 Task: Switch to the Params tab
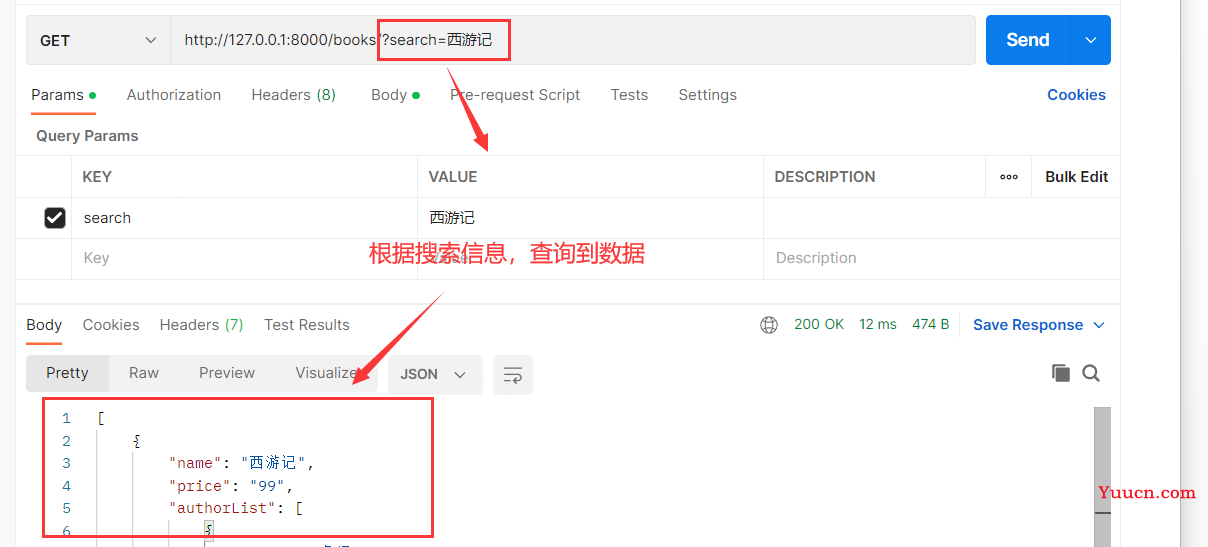pyautogui.click(x=63, y=95)
